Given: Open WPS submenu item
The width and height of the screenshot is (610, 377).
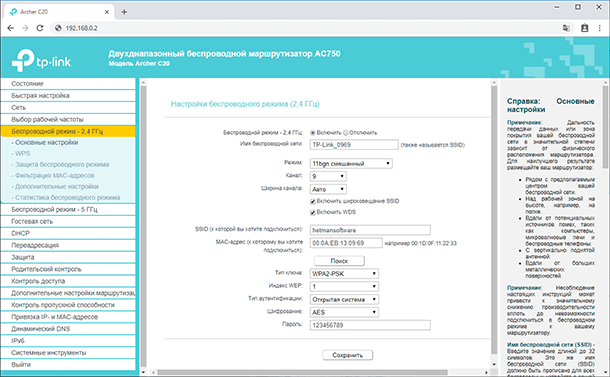Looking at the screenshot, I should (21, 153).
